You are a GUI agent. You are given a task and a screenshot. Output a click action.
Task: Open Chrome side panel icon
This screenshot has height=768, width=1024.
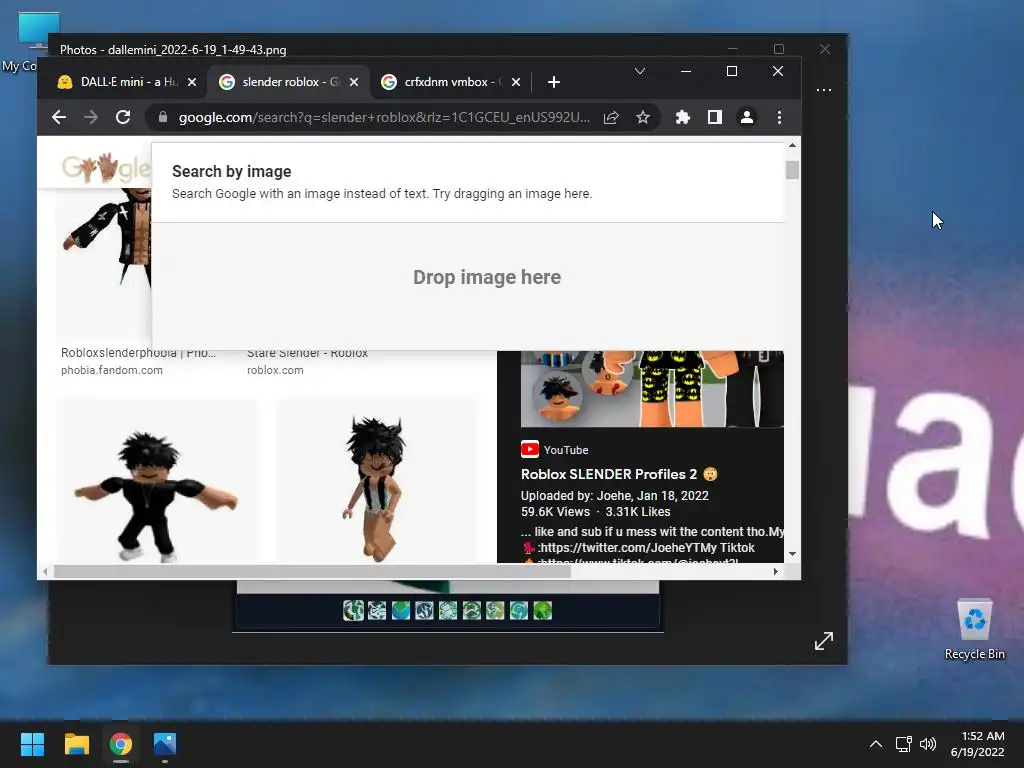coord(714,118)
